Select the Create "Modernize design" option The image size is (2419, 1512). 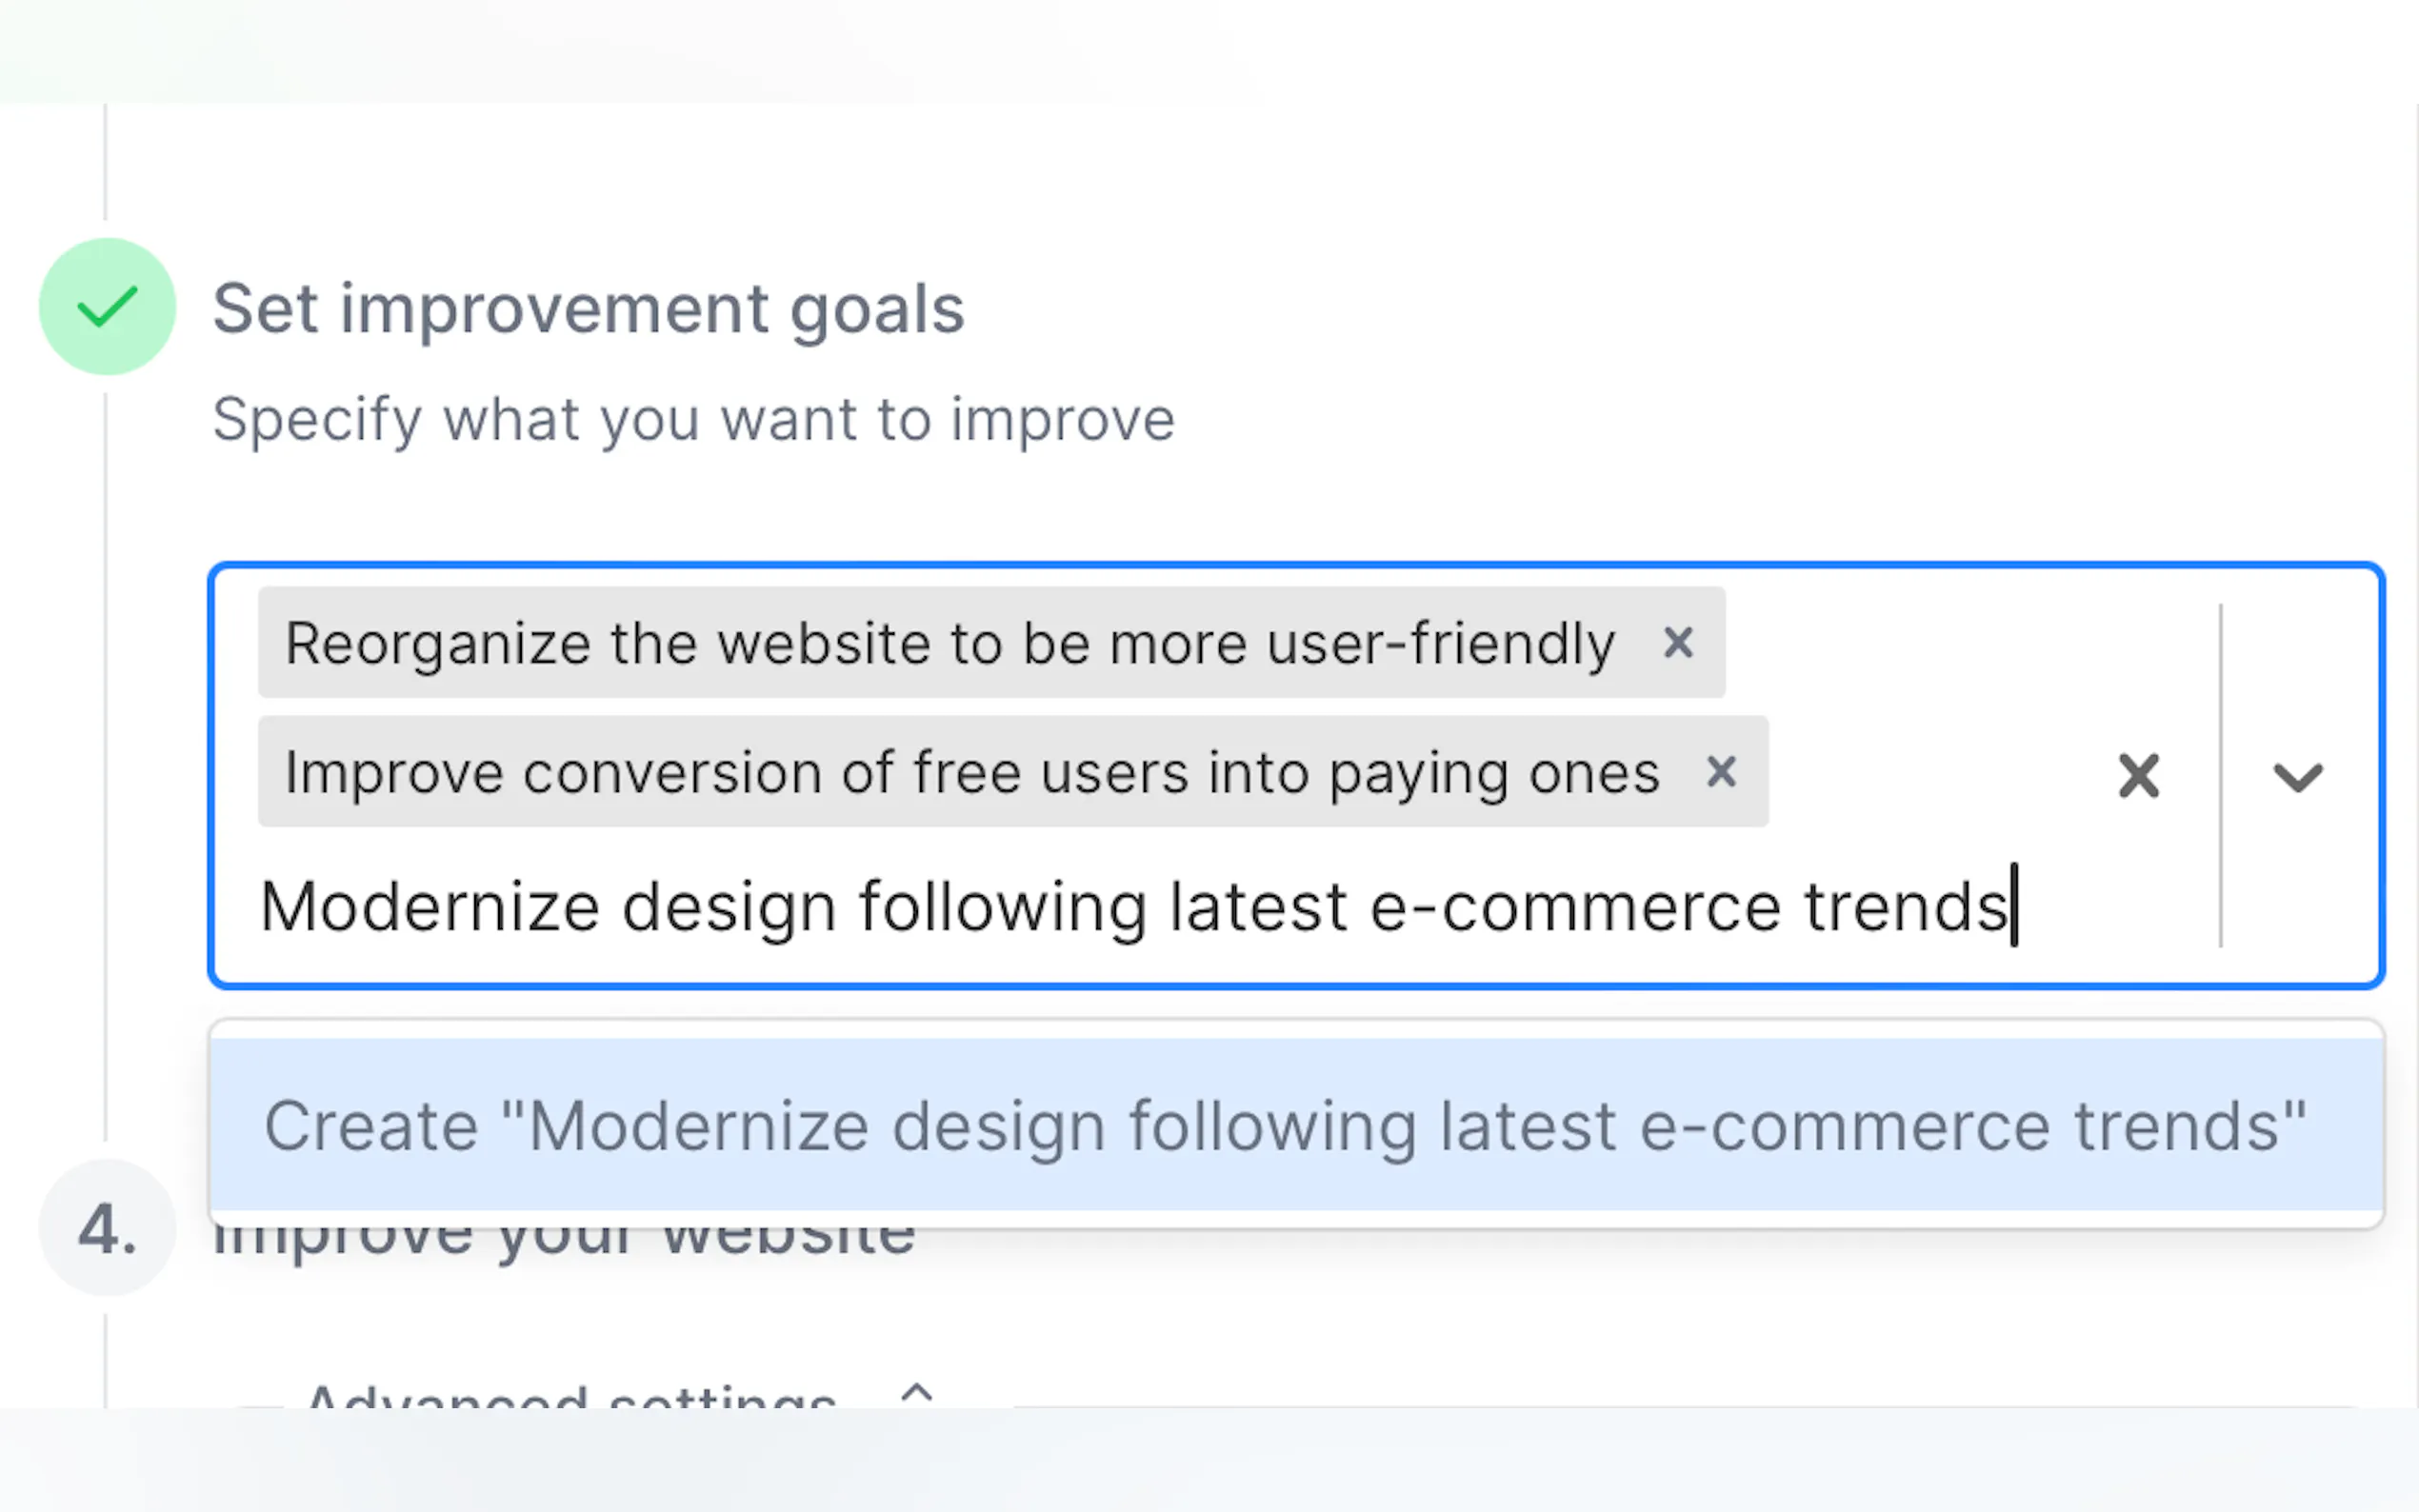point(1284,1125)
